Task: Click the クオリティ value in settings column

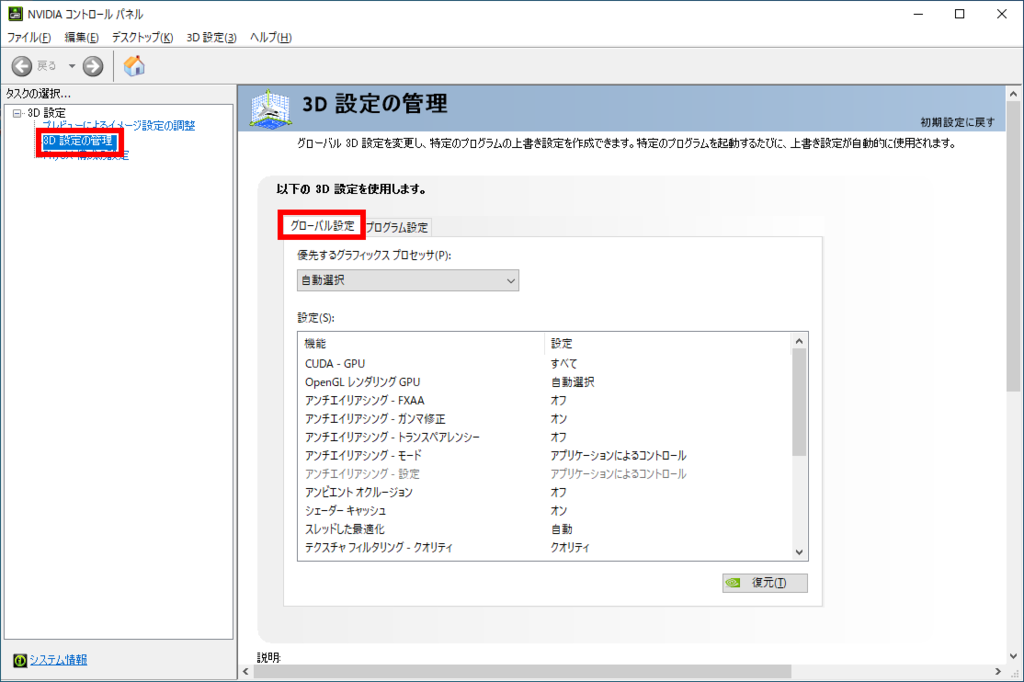Action: tap(570, 547)
